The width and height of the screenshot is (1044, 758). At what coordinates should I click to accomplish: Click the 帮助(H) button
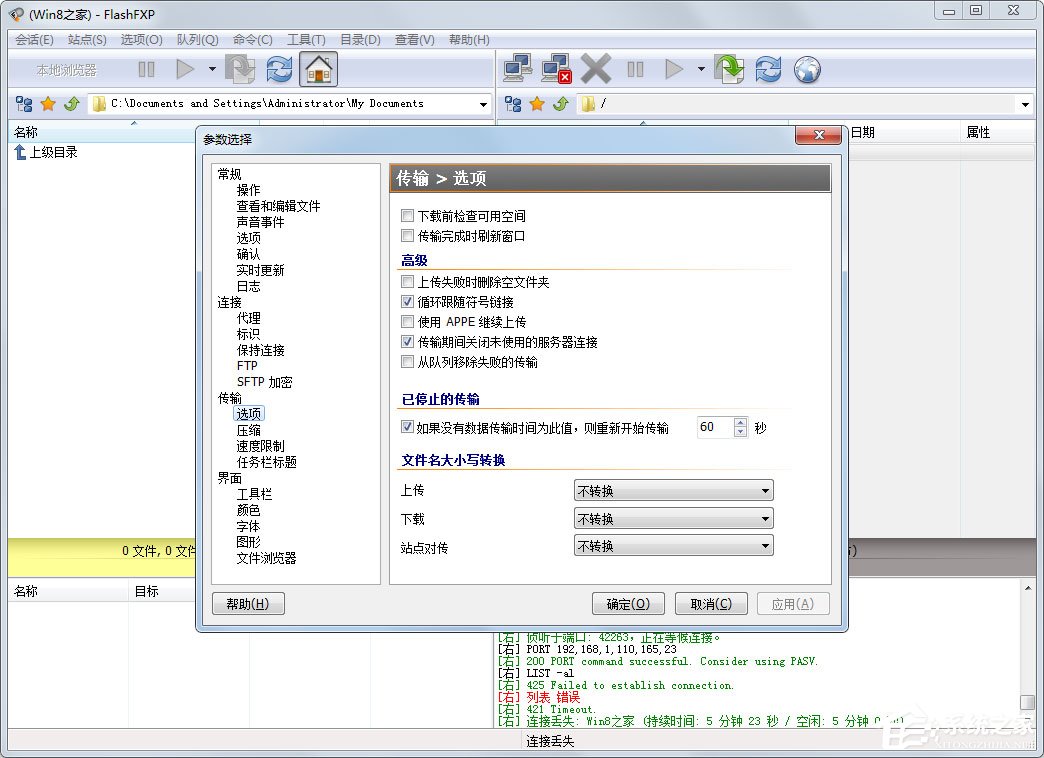coord(248,603)
